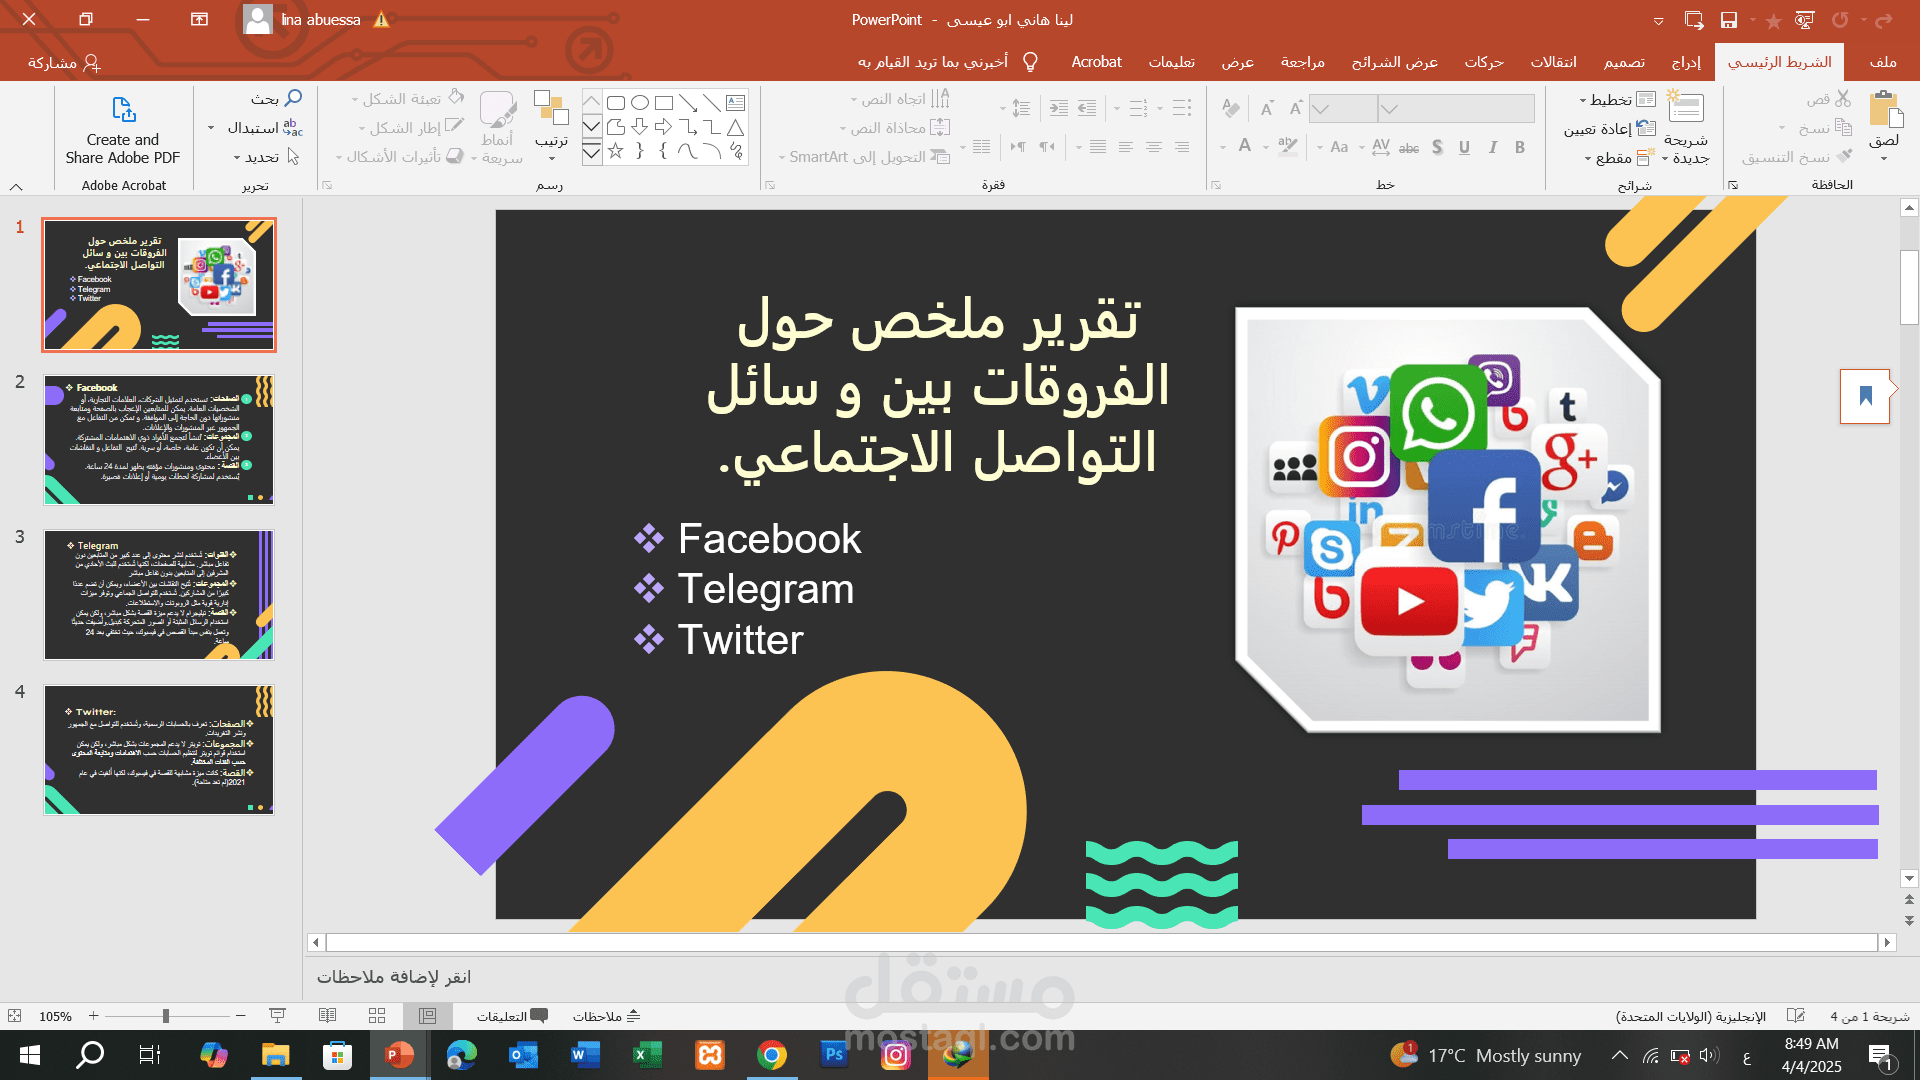This screenshot has width=1920, height=1080.
Task: Open the File (ملف) tab
Action: coord(1883,62)
